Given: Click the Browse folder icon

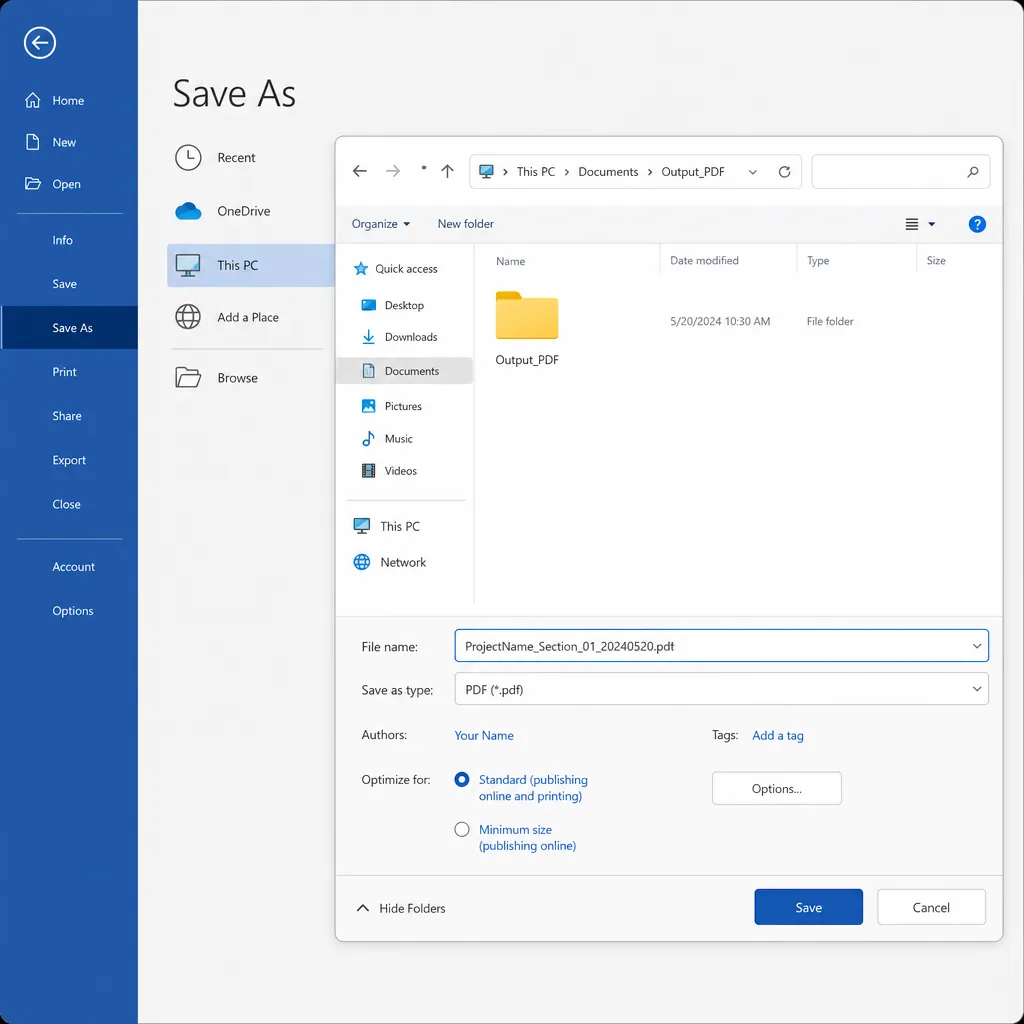Looking at the screenshot, I should click(x=188, y=377).
